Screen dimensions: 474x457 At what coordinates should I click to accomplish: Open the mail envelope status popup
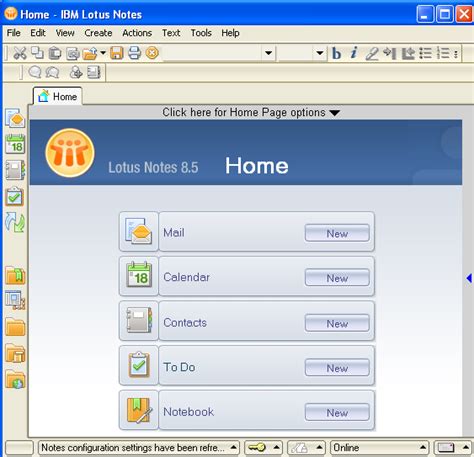tap(452, 447)
